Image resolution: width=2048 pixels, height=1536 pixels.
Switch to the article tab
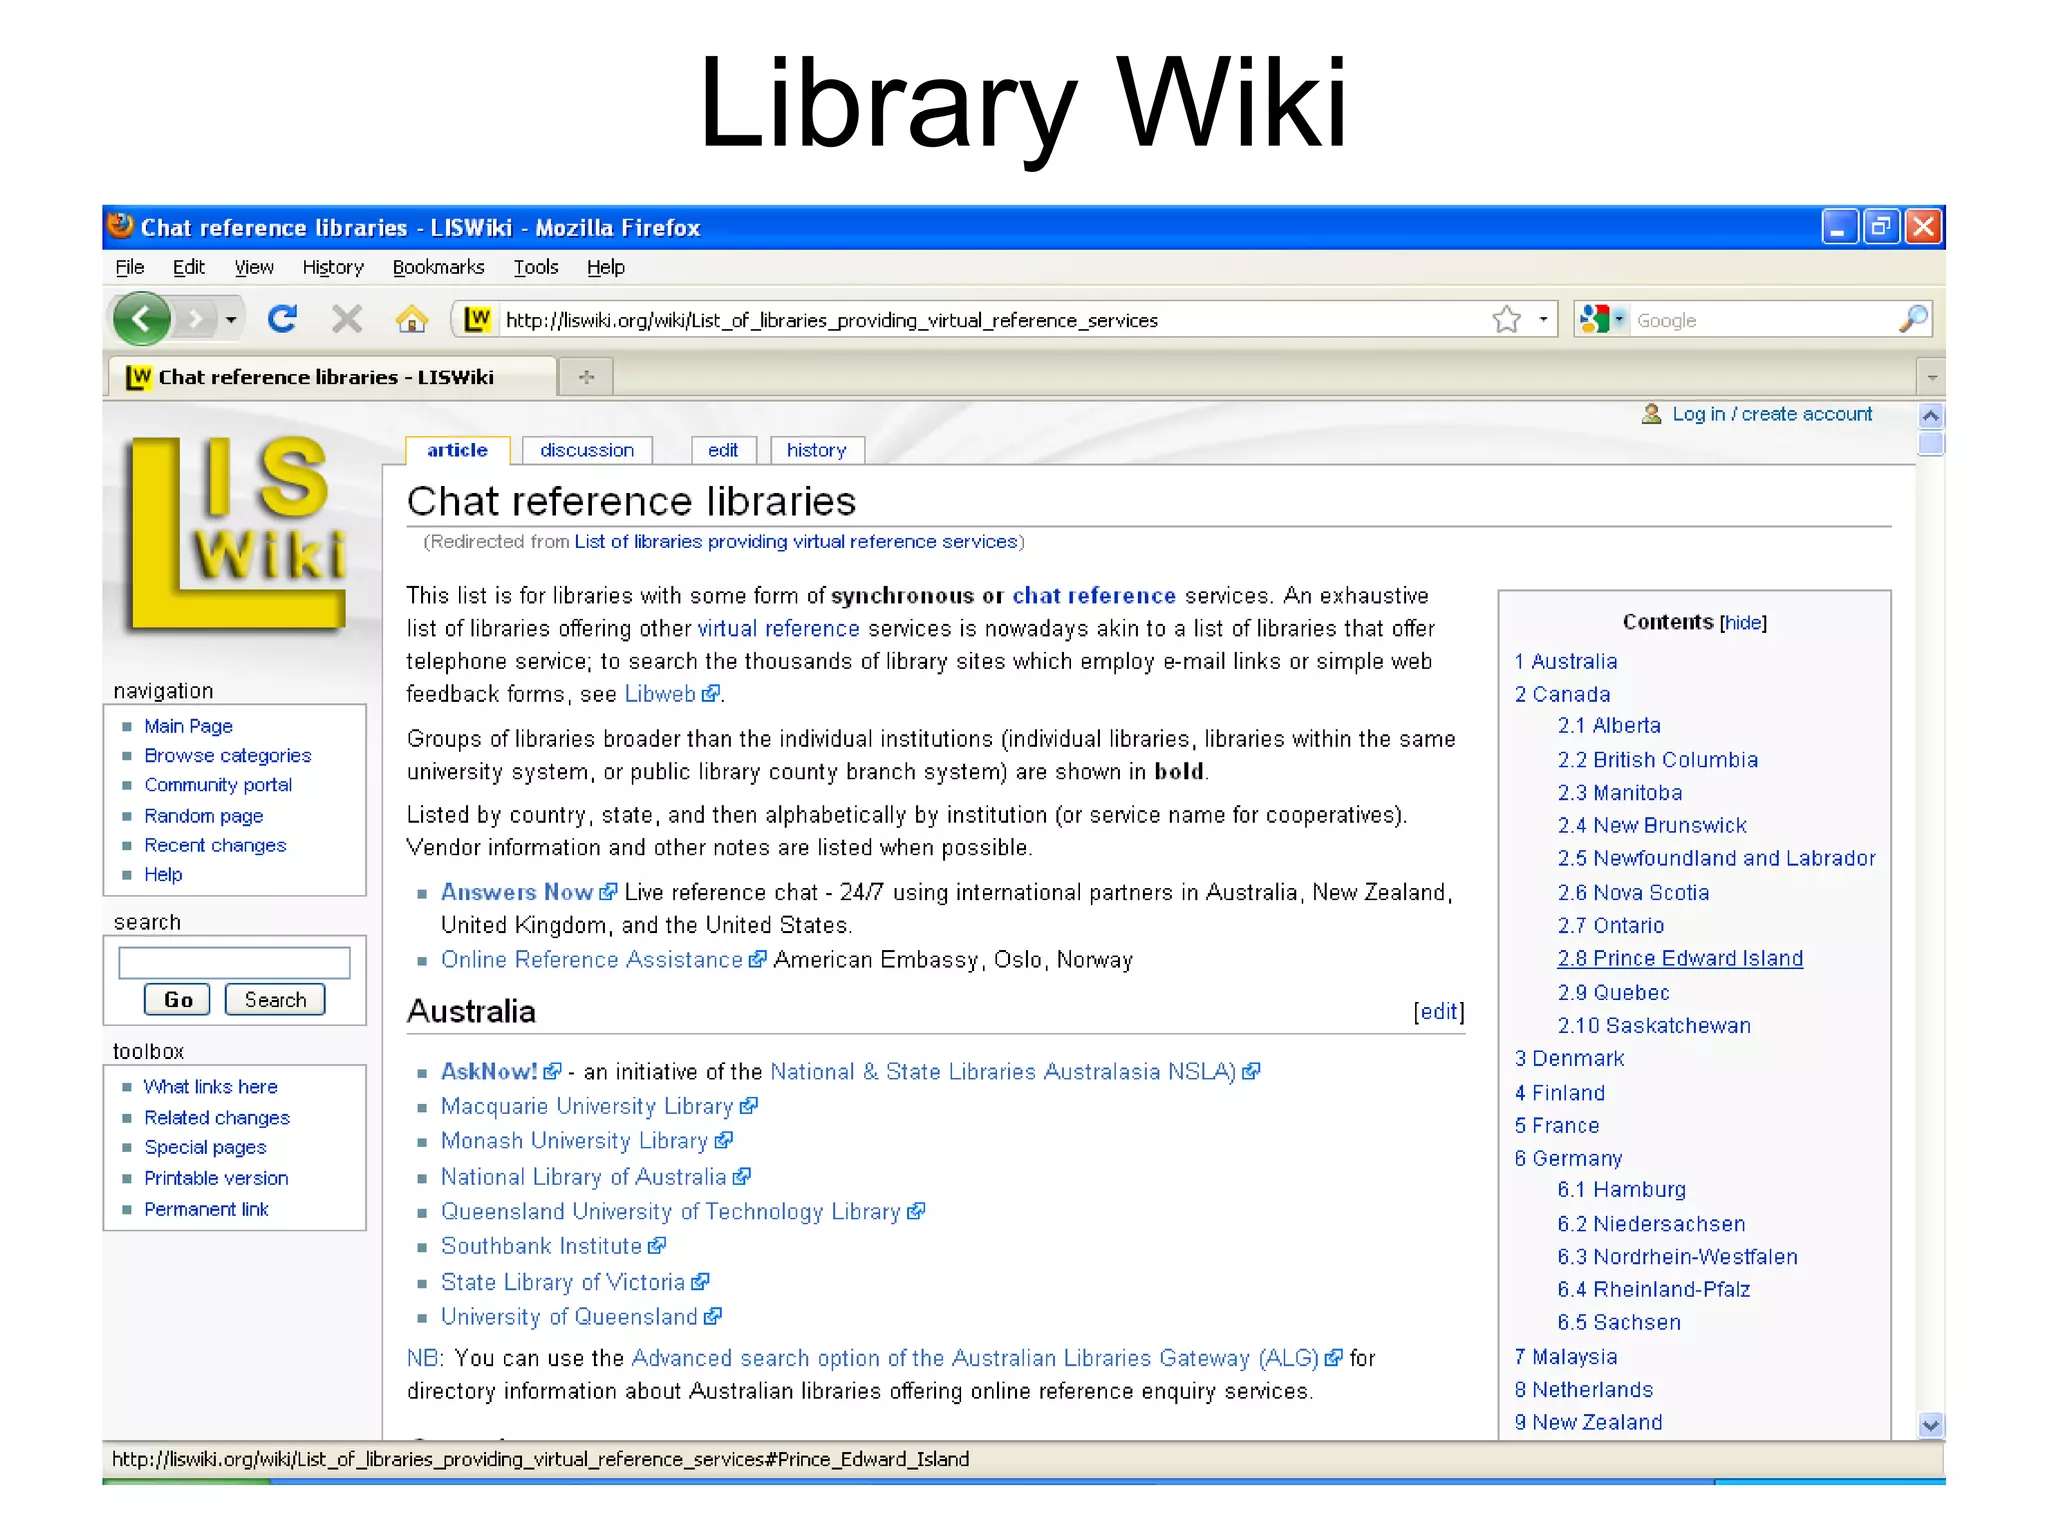point(457,450)
